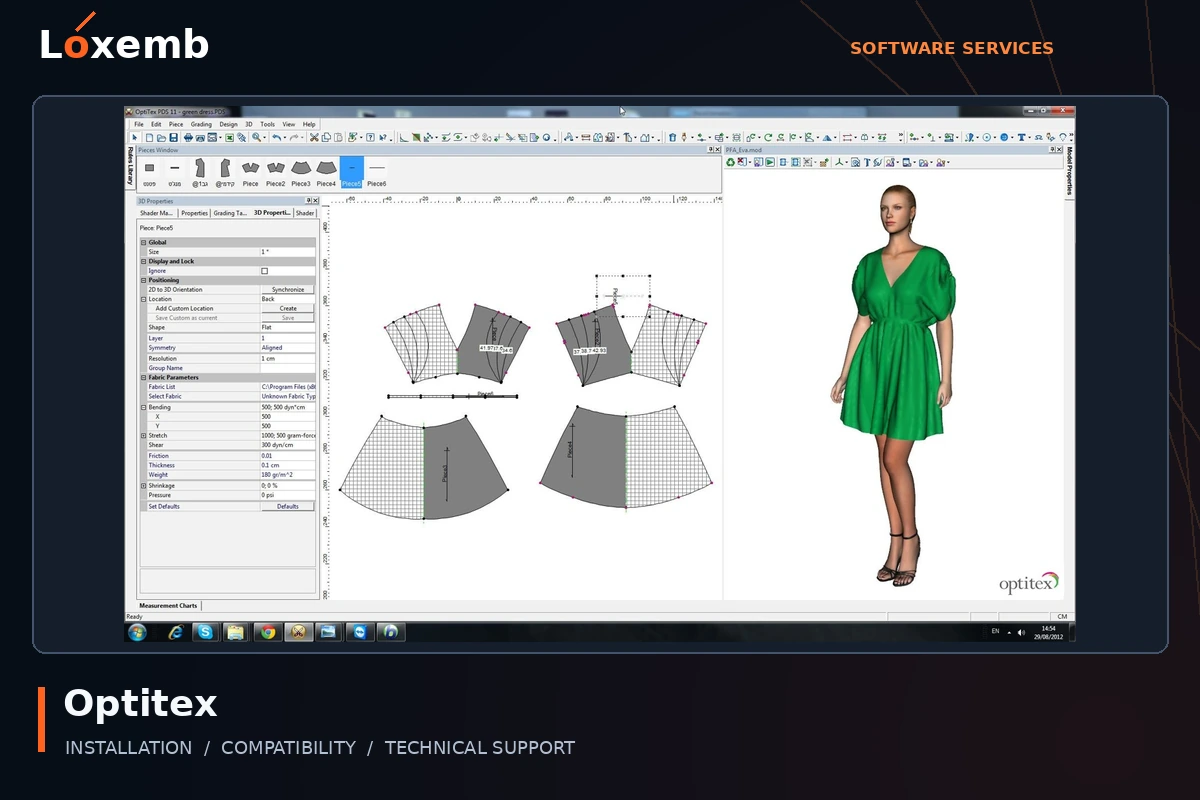The width and height of the screenshot is (1200, 800).
Task: Open the zoom tool dropdown arrow
Action: click(264, 137)
